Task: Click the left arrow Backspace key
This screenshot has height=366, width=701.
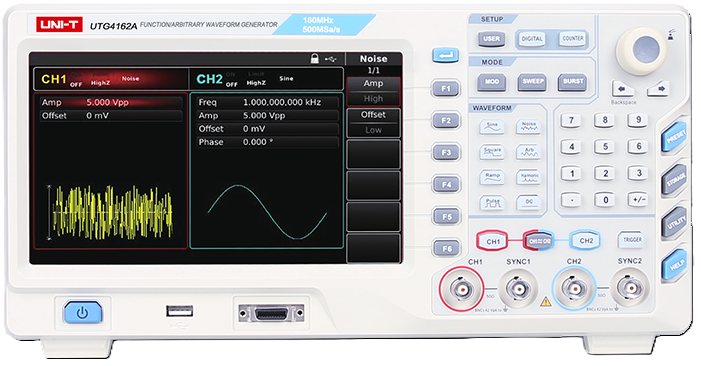Action: pos(622,89)
